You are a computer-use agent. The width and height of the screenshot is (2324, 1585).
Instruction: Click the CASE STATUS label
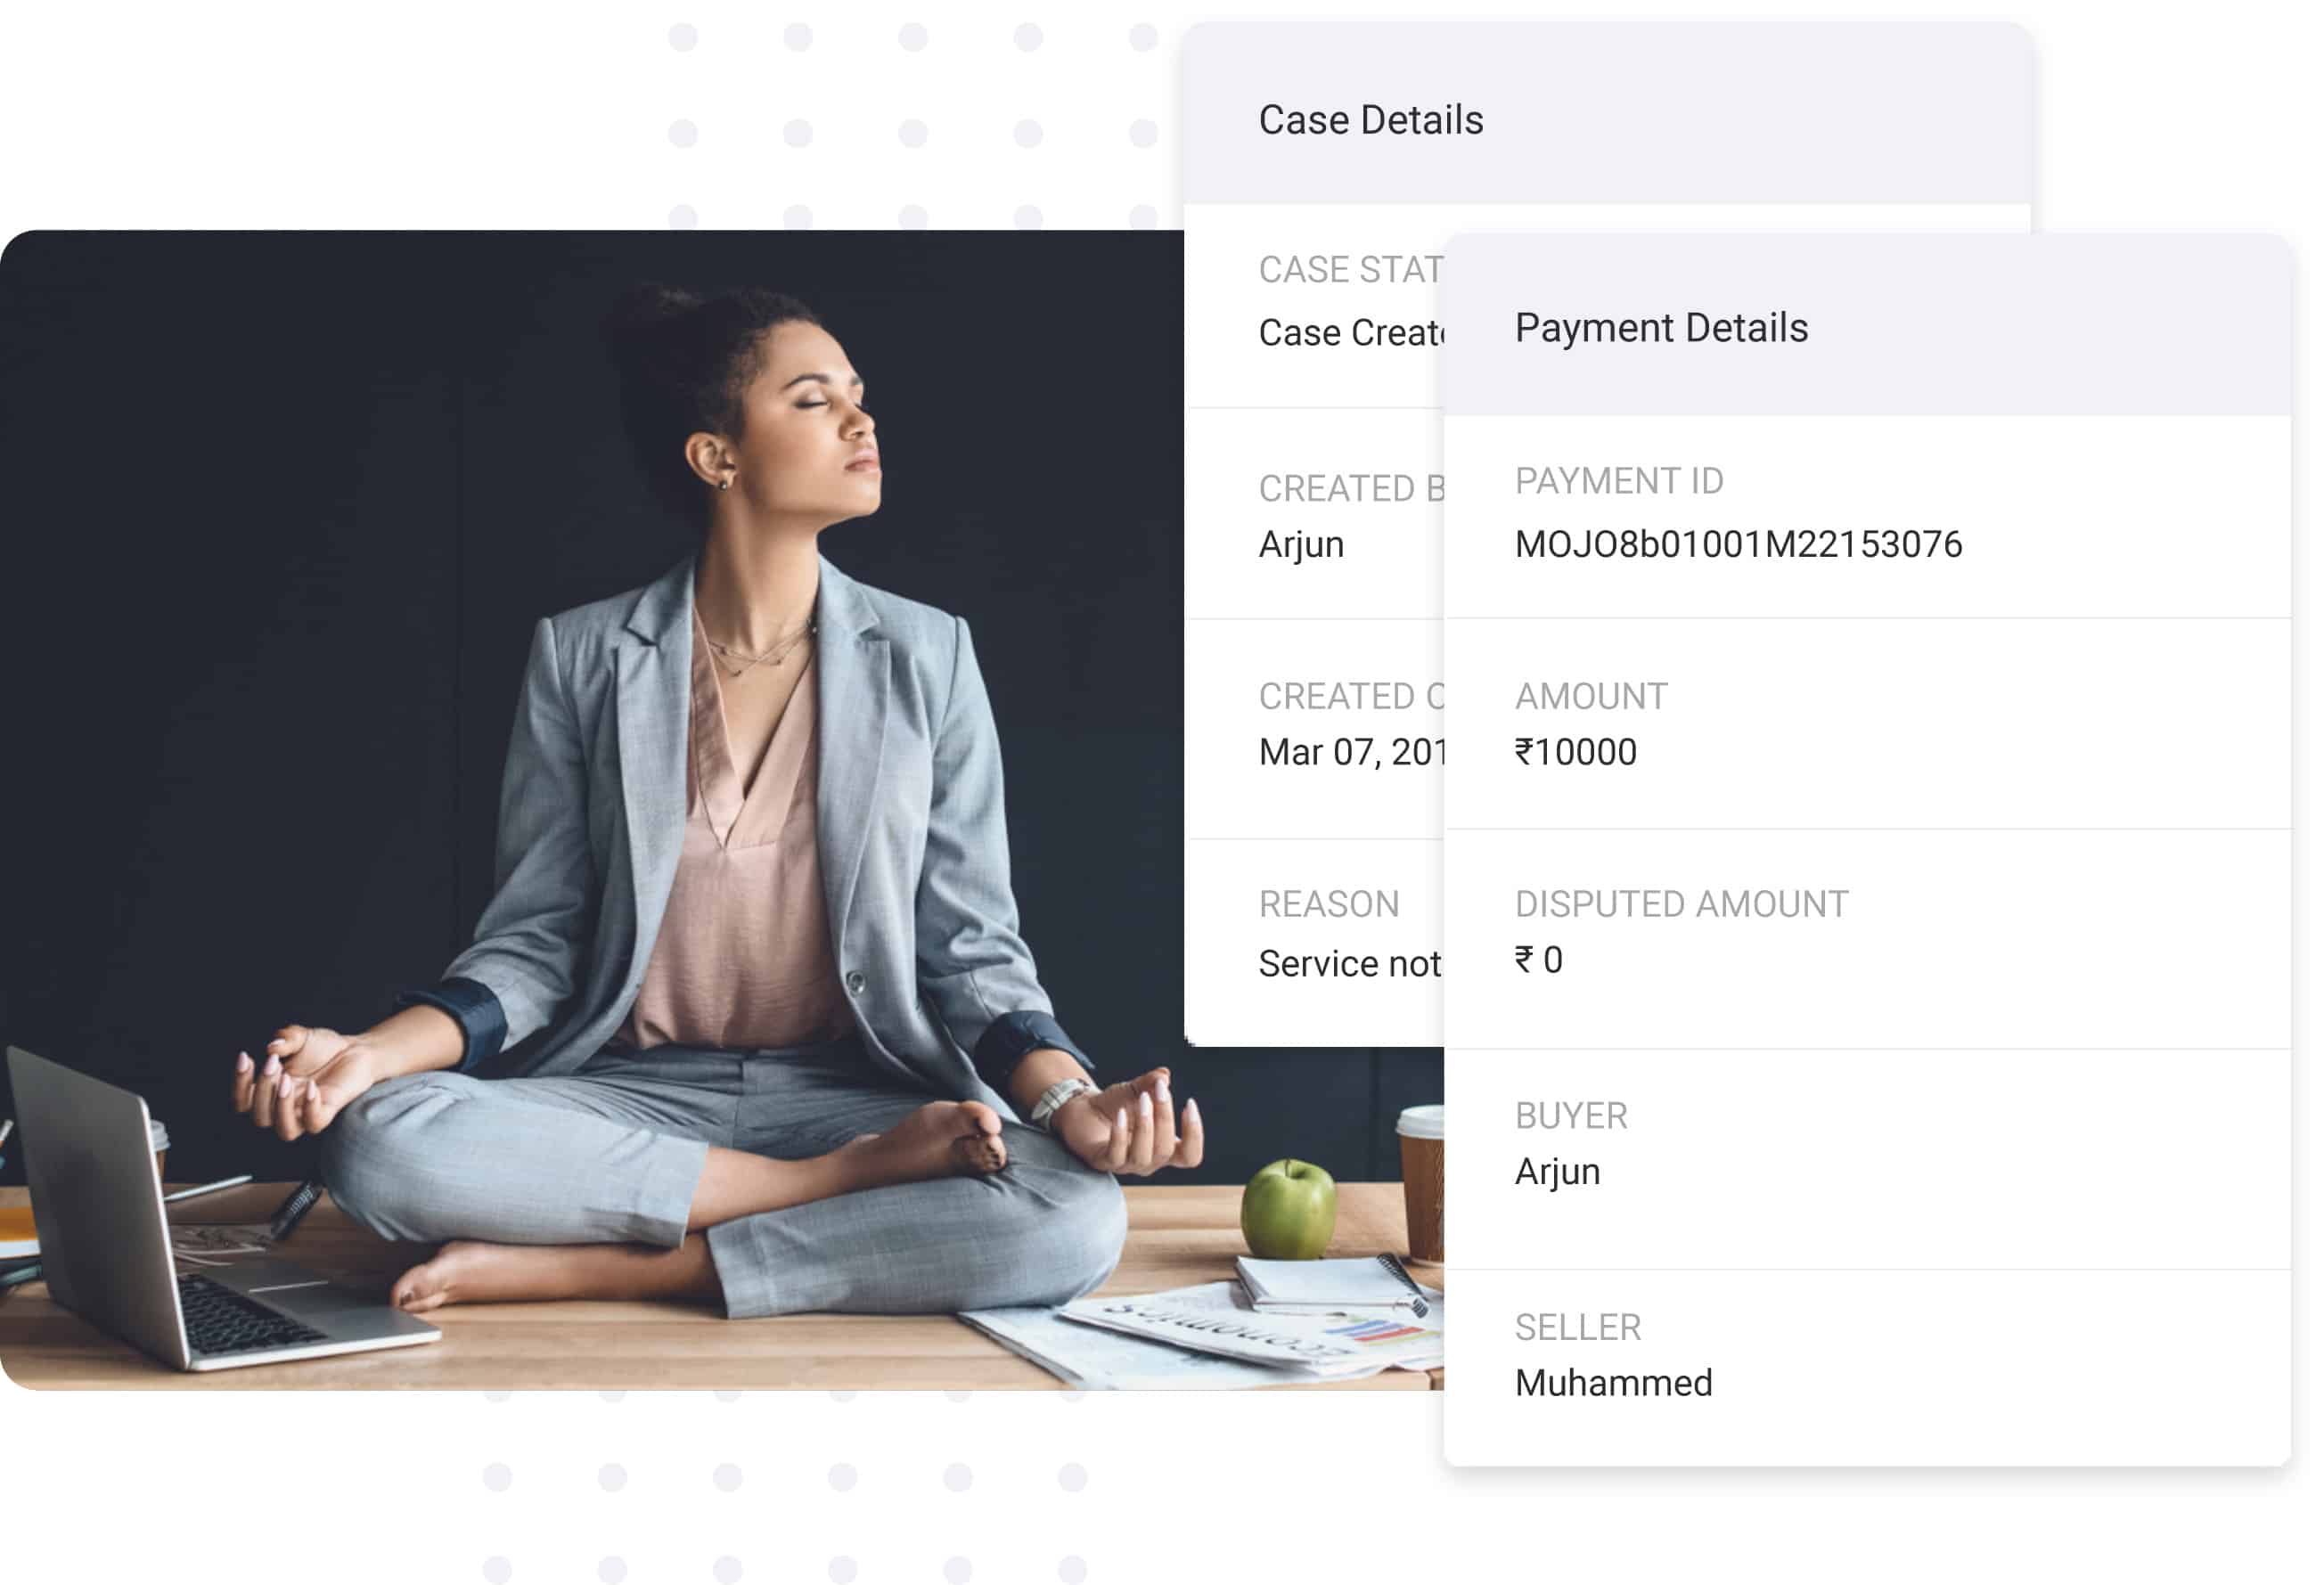tap(1350, 270)
